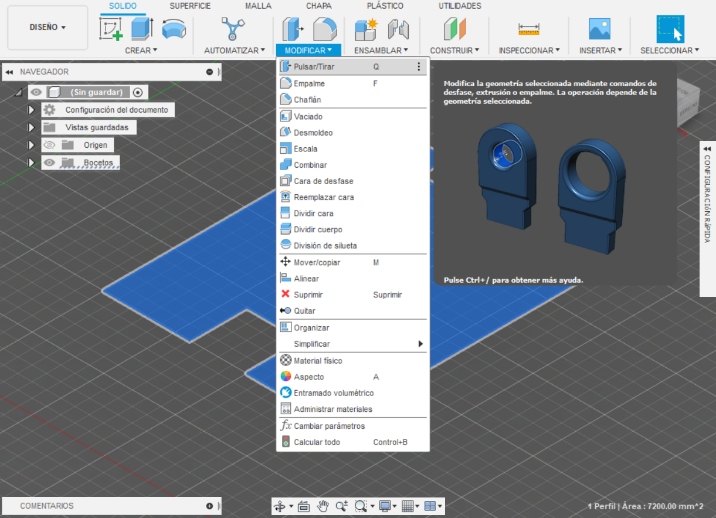716x518 pixels.
Task: Click the New Component icon in Ensamblar
Action: tap(366, 30)
